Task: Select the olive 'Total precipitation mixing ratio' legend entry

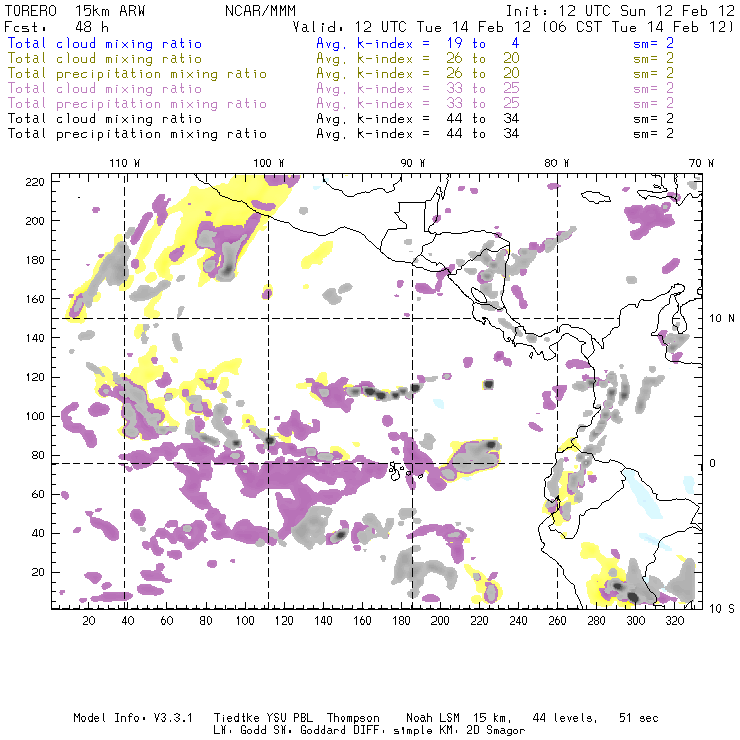Action: [137, 74]
